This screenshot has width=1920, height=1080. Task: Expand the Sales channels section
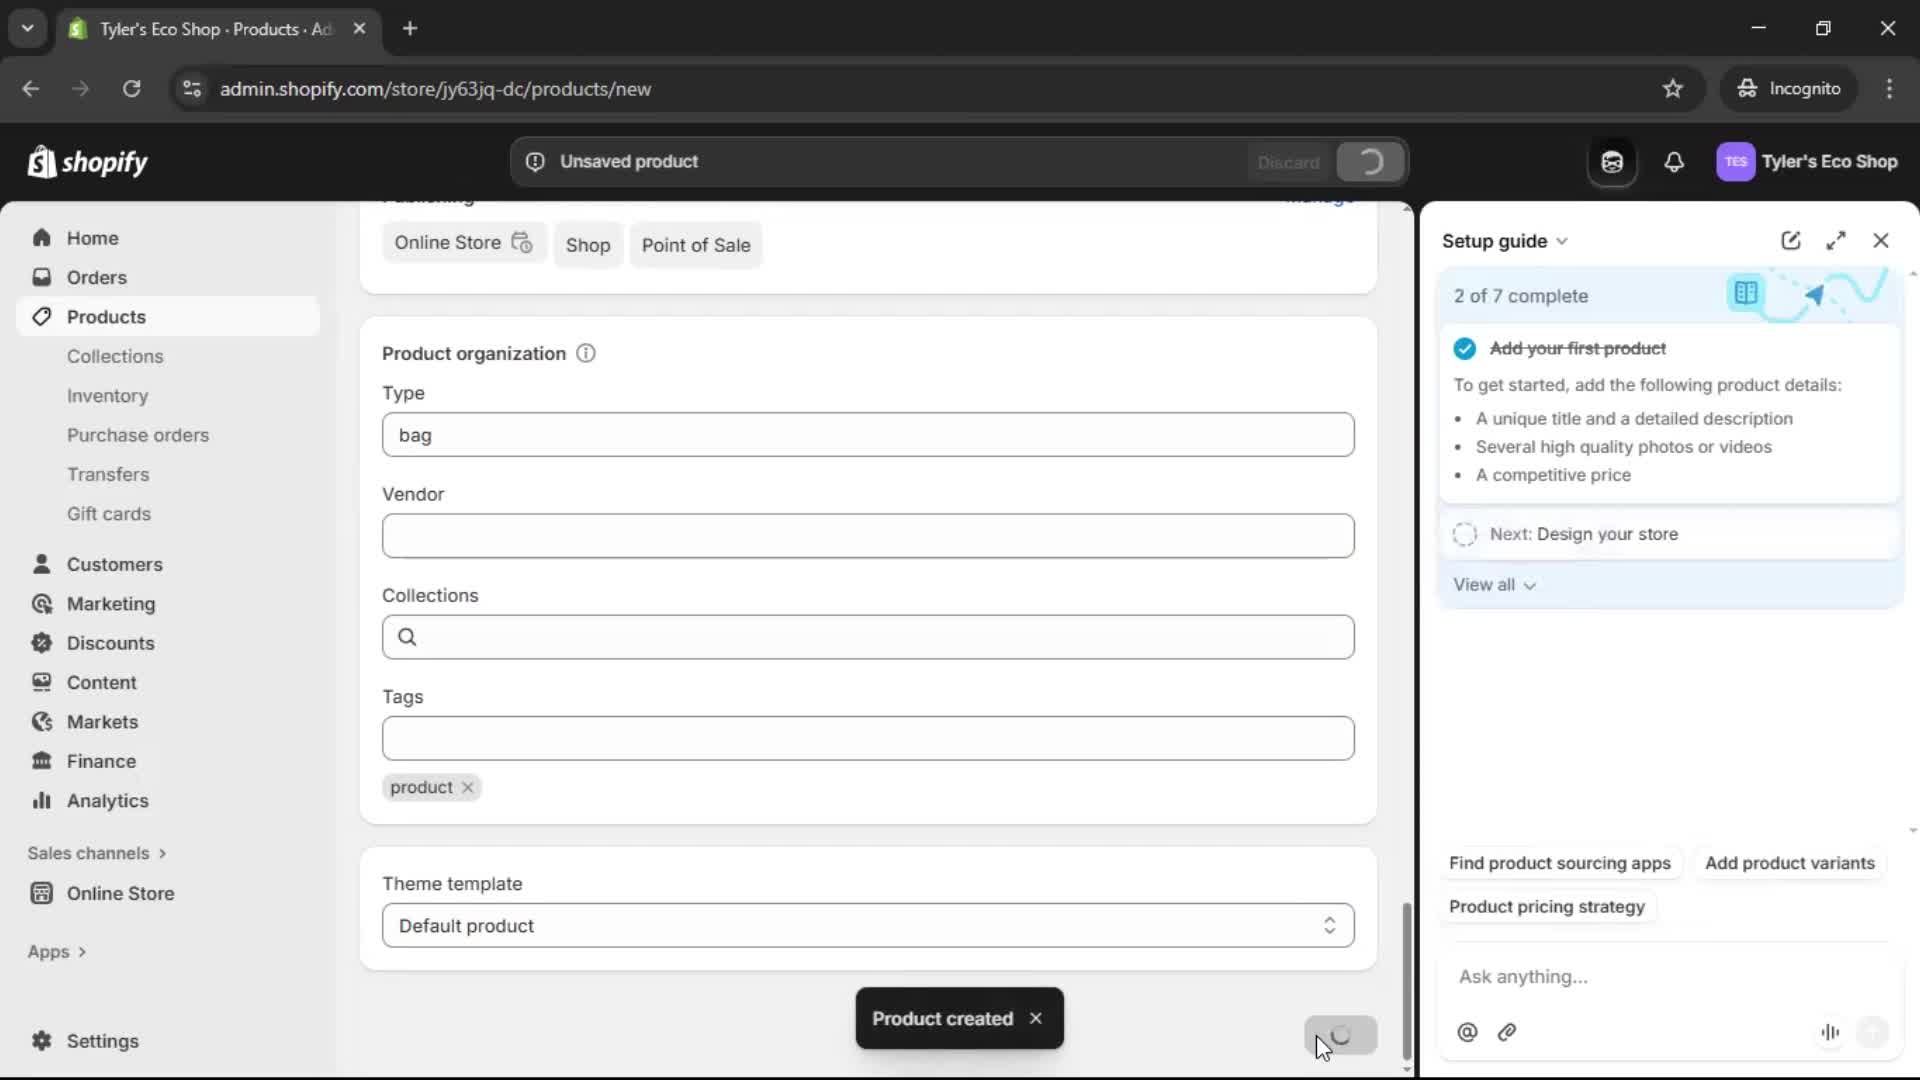[x=96, y=853]
